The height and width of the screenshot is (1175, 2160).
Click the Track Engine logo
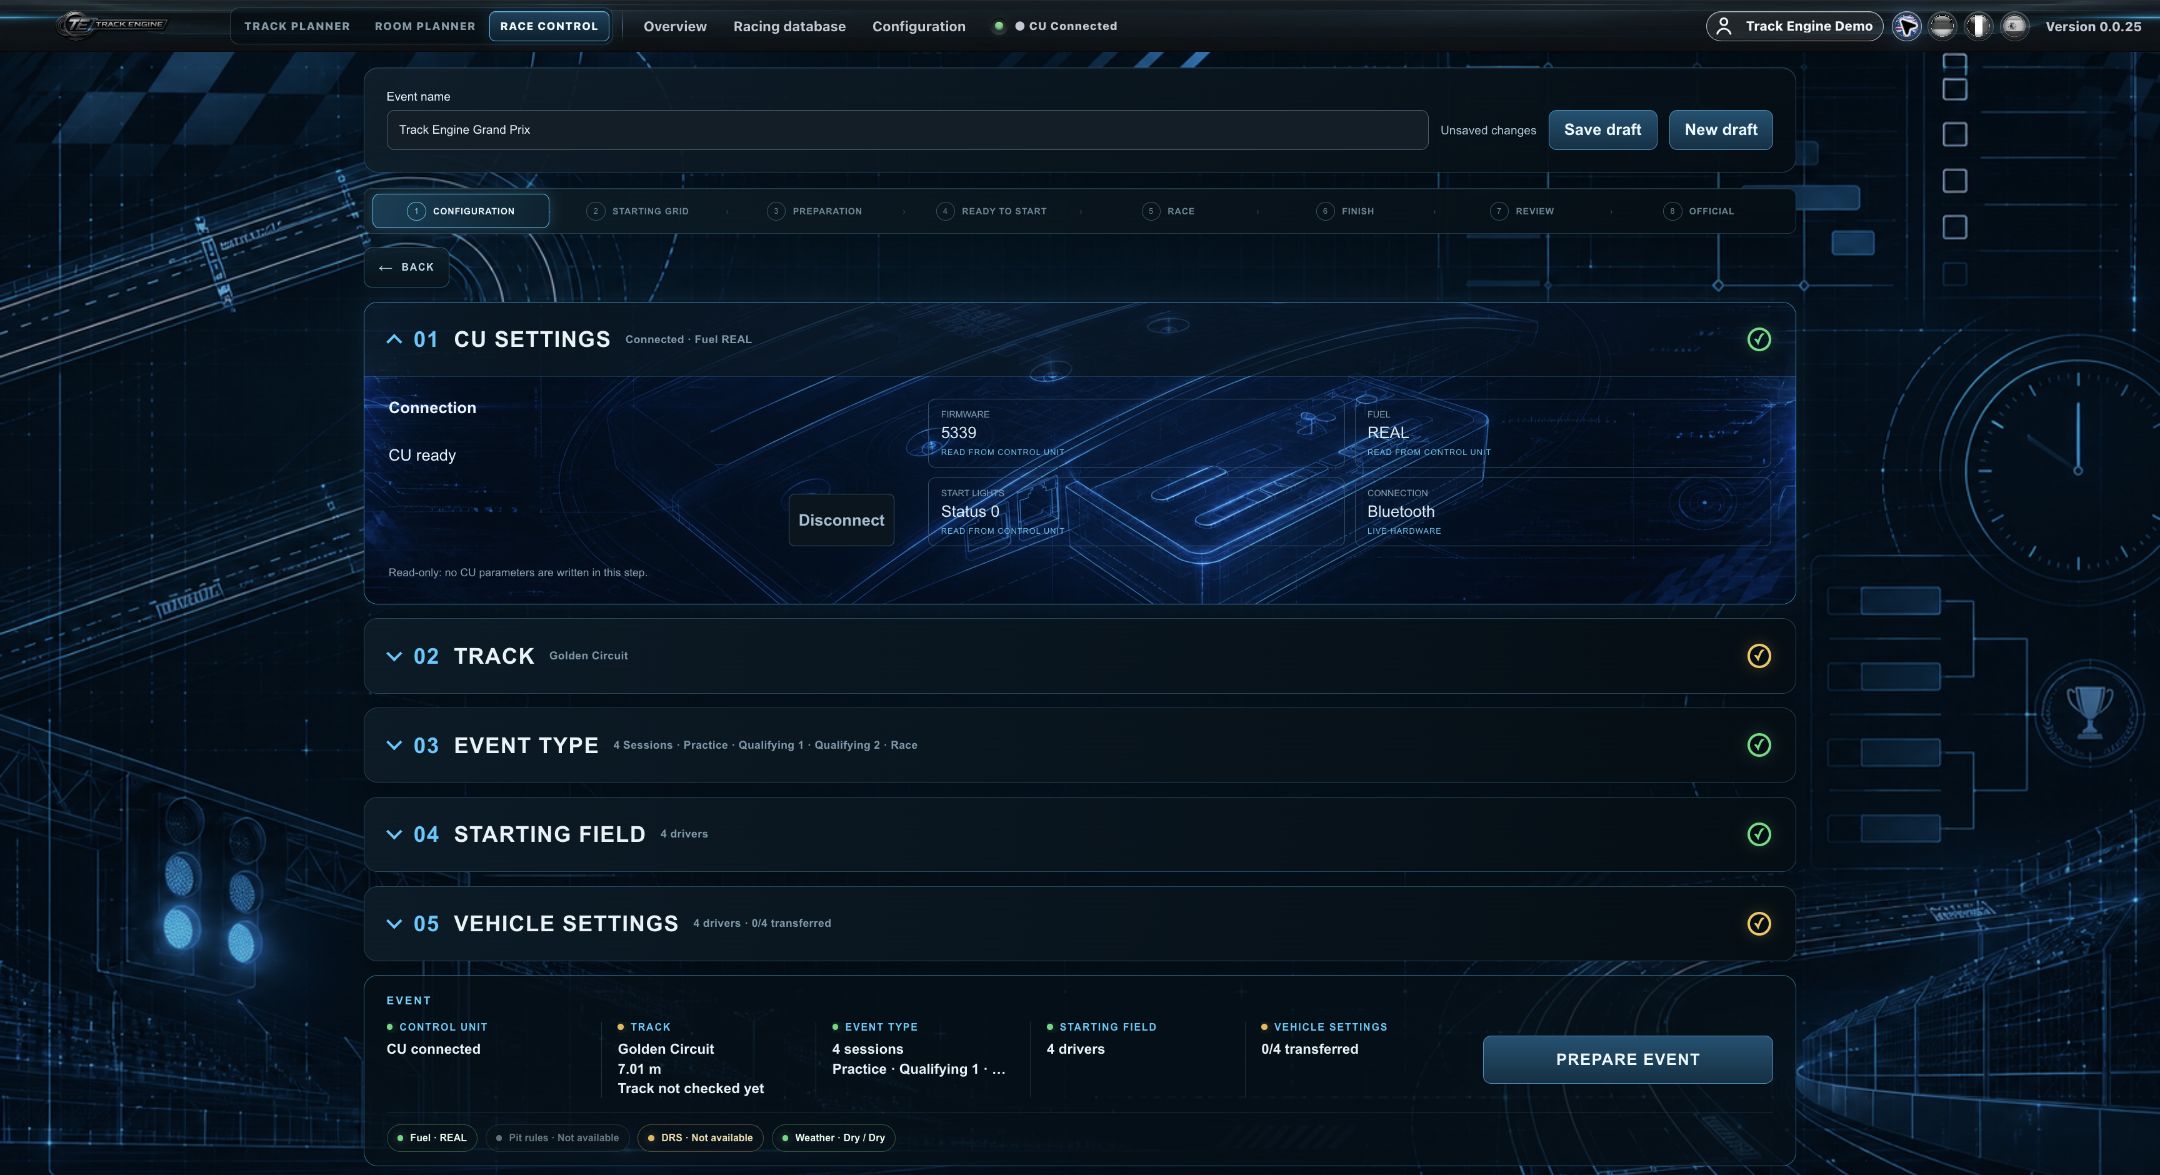pos(112,25)
